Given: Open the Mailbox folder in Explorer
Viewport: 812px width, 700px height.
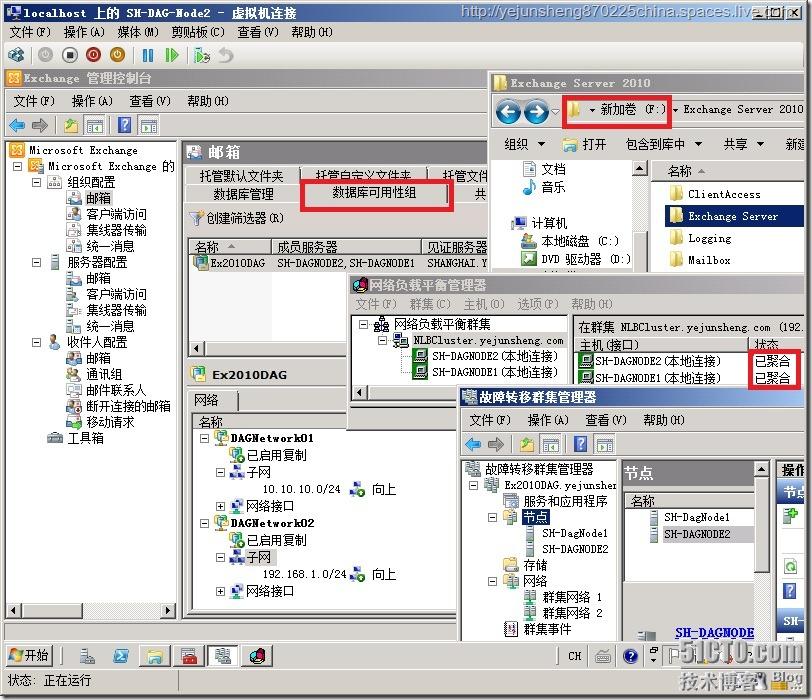Looking at the screenshot, I should [708, 260].
